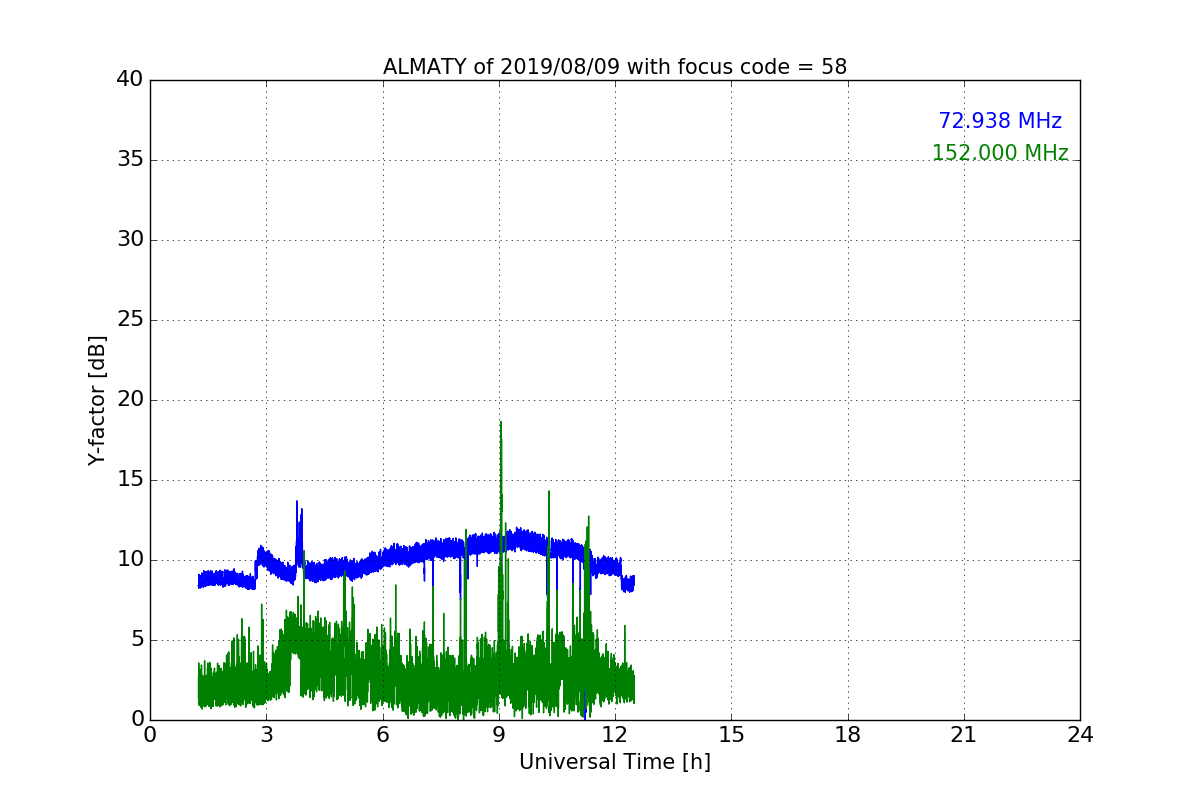Click the Y-factor [dB] axis label
This screenshot has width=1200, height=800.
pyautogui.click(x=97, y=400)
